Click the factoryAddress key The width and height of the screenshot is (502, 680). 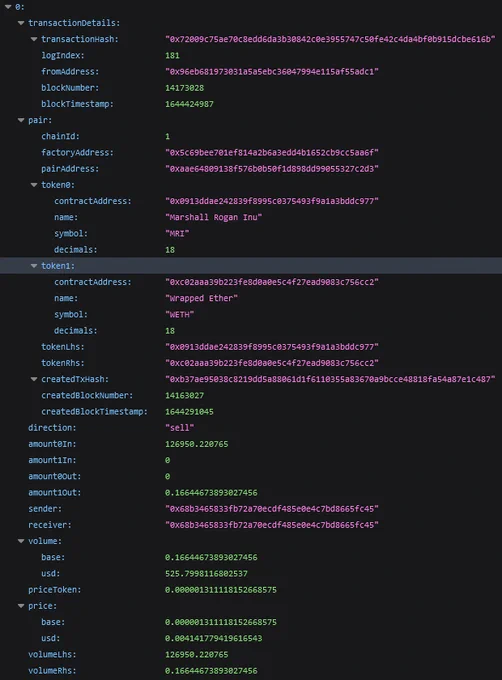(77, 153)
